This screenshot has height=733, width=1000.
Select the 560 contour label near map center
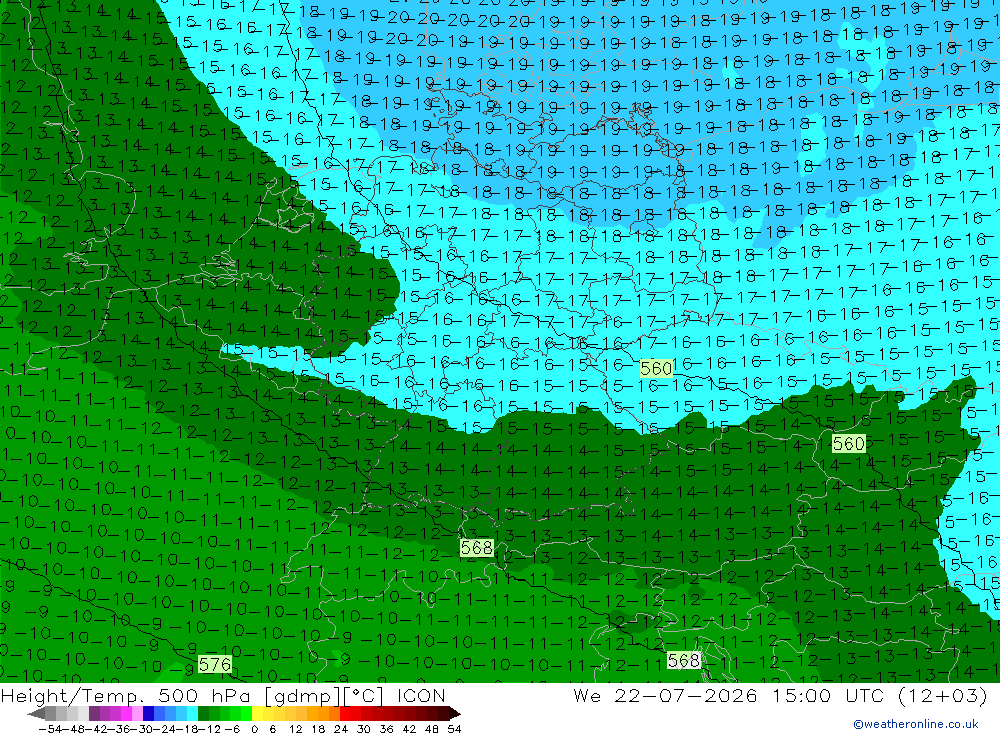click(656, 368)
